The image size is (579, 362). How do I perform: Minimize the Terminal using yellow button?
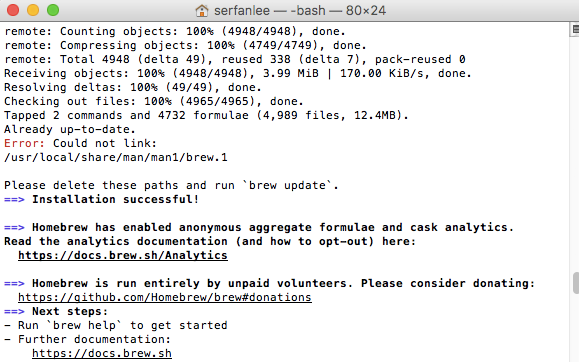pyautogui.click(x=33, y=10)
